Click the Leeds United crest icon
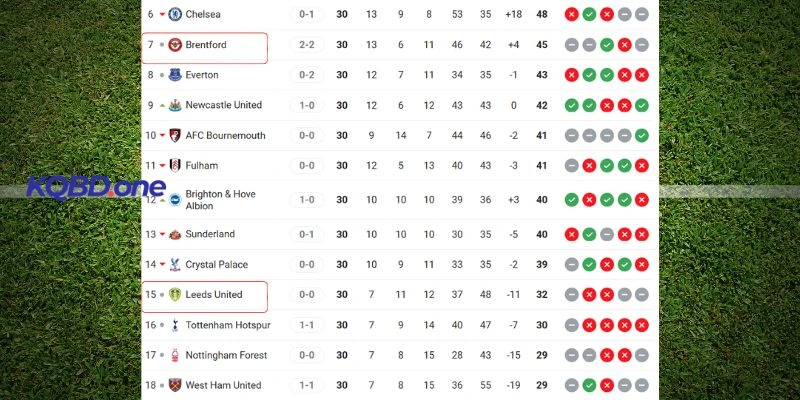Screen dimensions: 800x400 175,295
